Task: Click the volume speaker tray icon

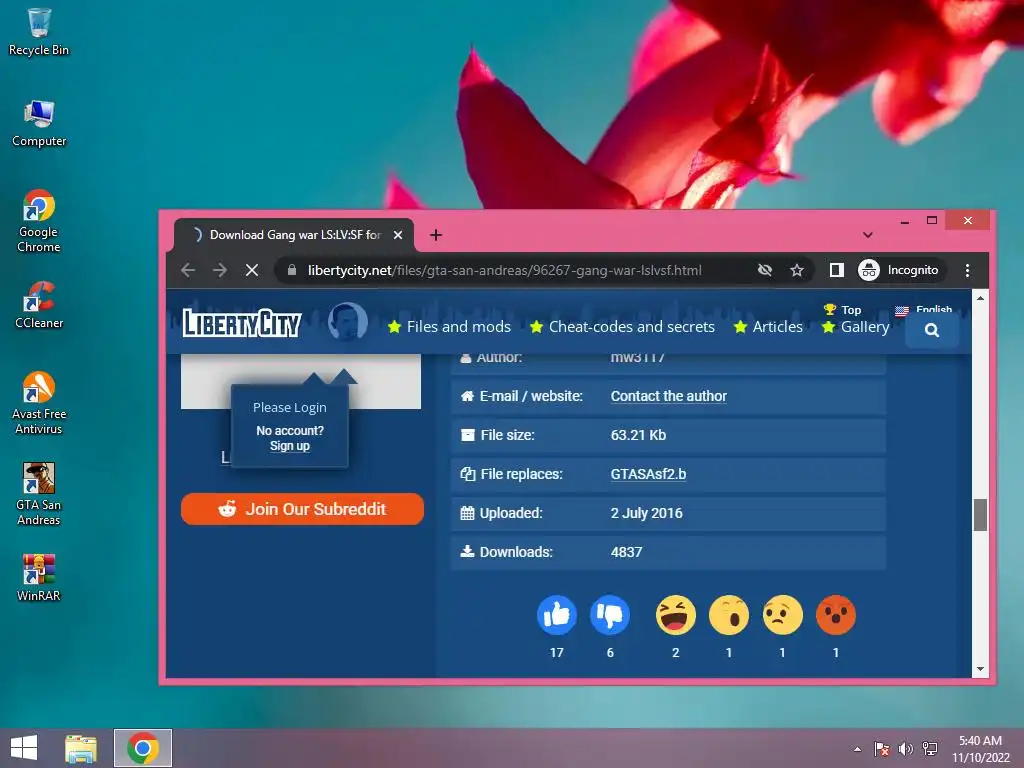Action: click(x=905, y=749)
